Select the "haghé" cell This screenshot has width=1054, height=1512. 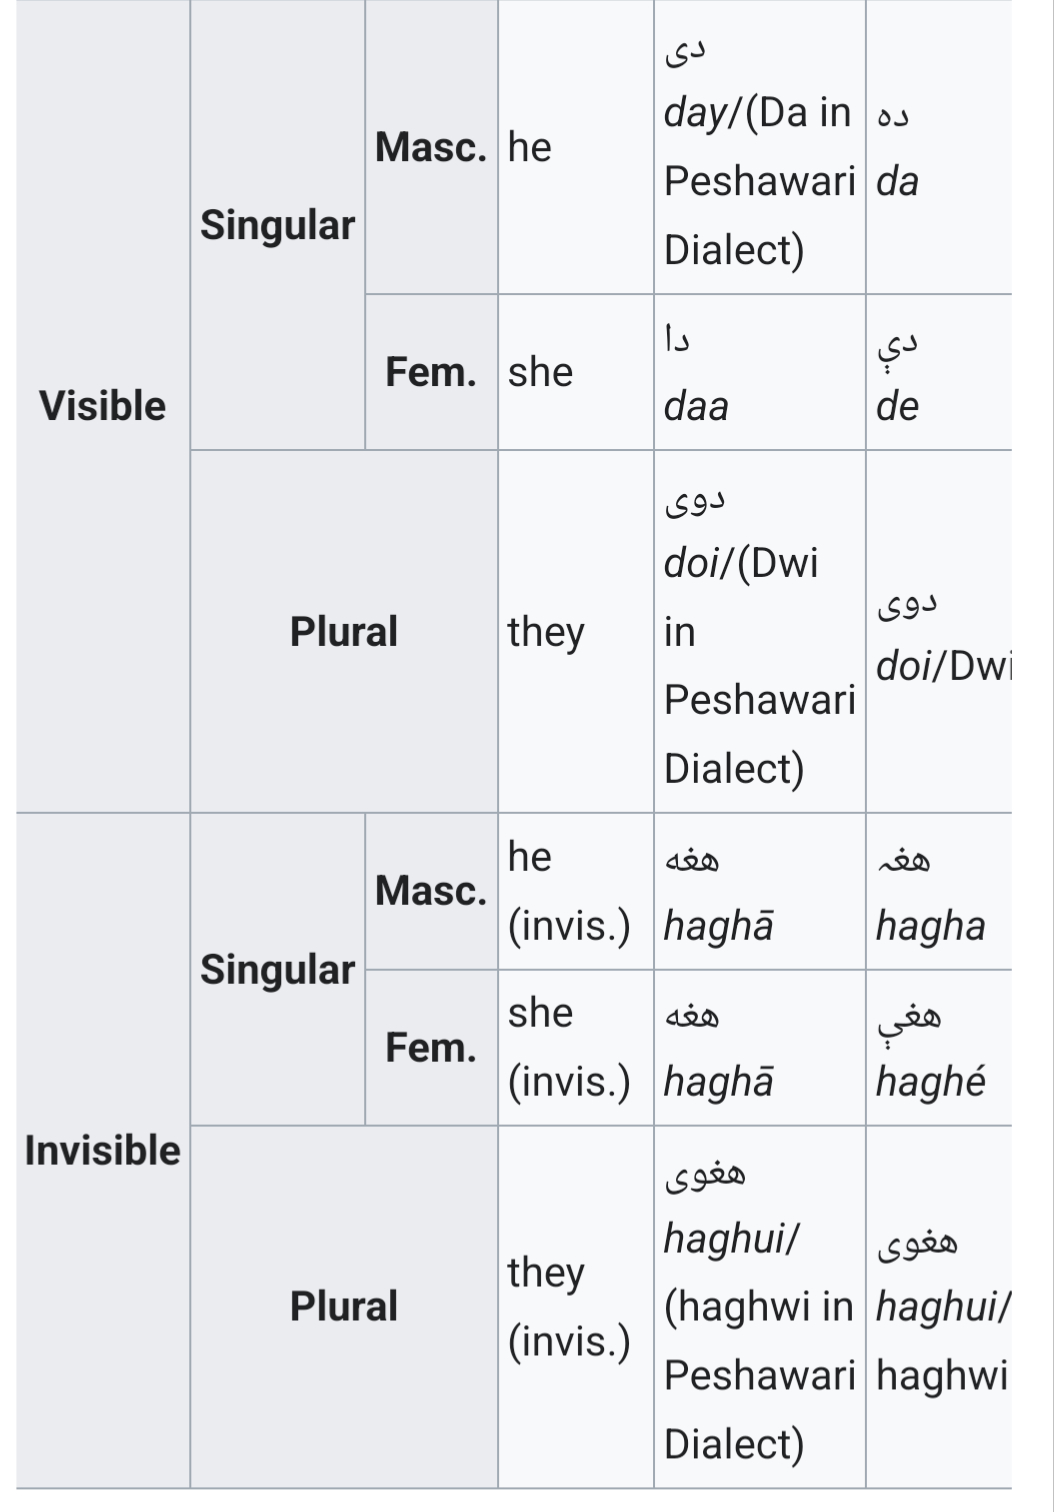click(x=938, y=1048)
